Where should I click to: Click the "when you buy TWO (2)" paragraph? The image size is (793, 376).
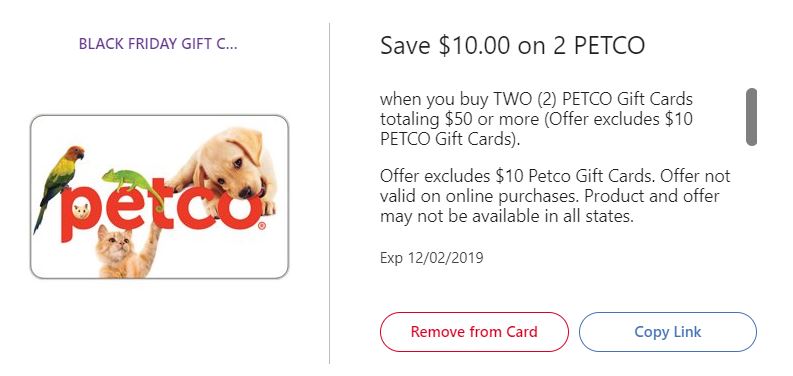point(536,119)
